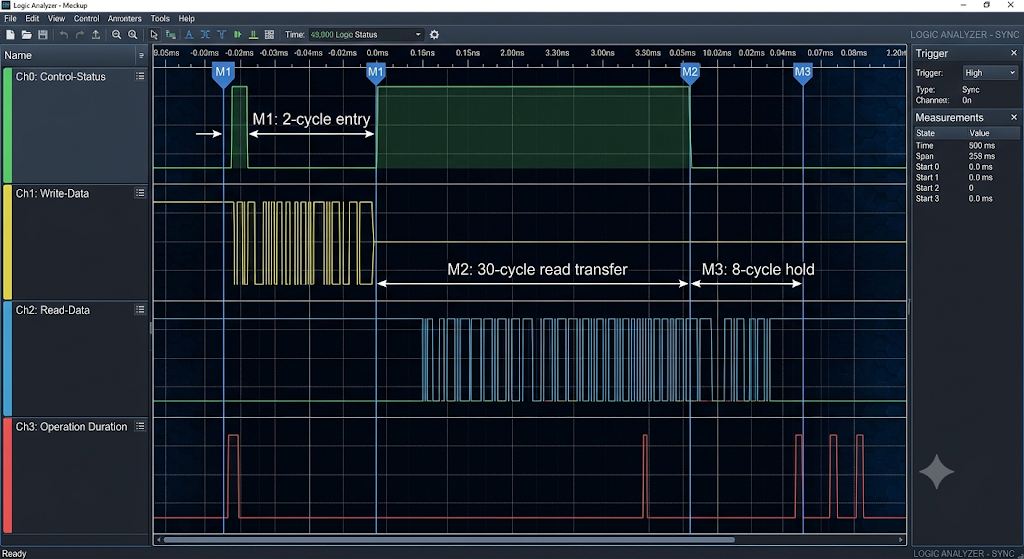Image resolution: width=1024 pixels, height=559 pixels.
Task: Select the Time 500 ms value
Action: point(982,146)
